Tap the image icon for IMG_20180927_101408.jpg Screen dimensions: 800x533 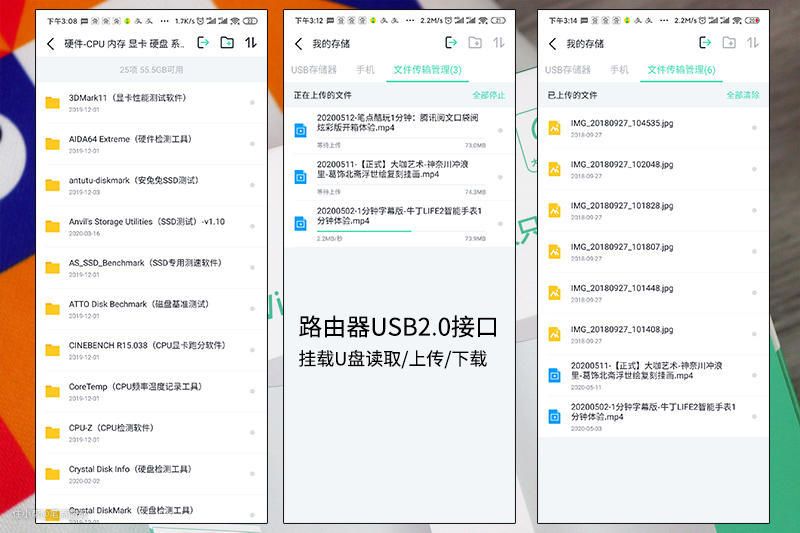point(554,334)
